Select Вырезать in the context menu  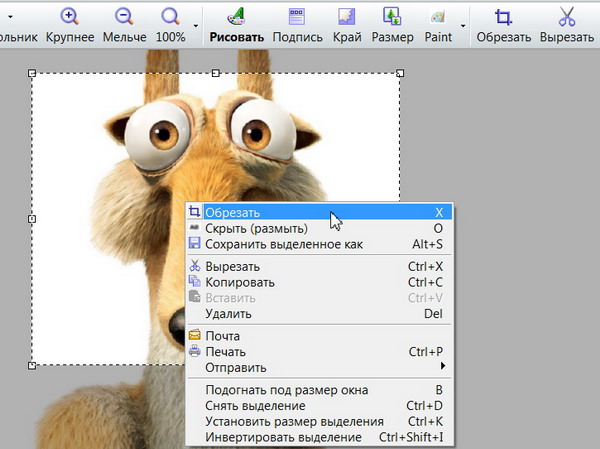pos(320,266)
